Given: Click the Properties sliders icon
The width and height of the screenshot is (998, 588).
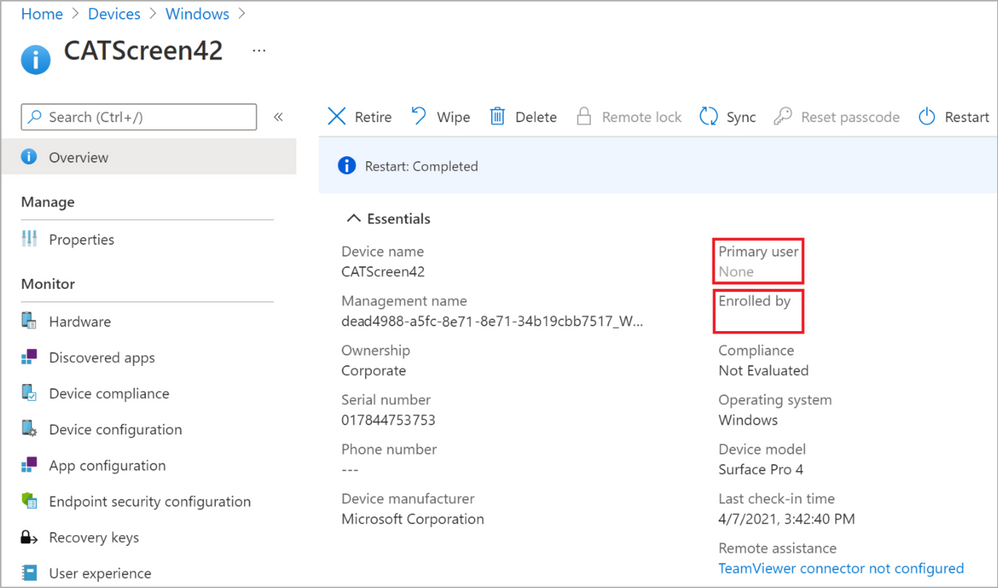Looking at the screenshot, I should (29, 239).
